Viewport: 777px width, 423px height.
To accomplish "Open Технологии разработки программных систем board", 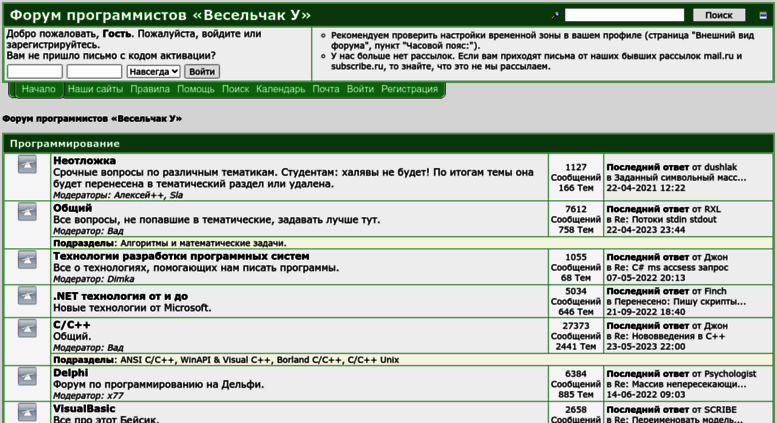I will click(x=181, y=256).
